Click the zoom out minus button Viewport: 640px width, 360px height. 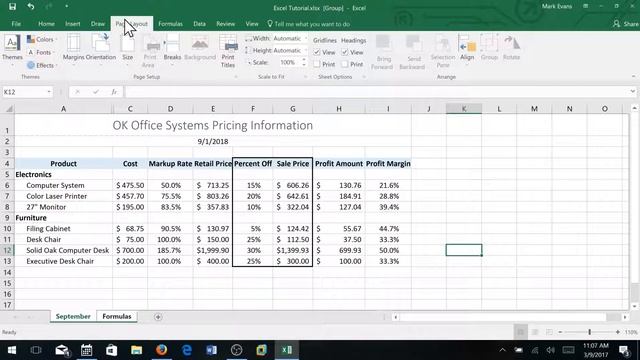pos(560,332)
